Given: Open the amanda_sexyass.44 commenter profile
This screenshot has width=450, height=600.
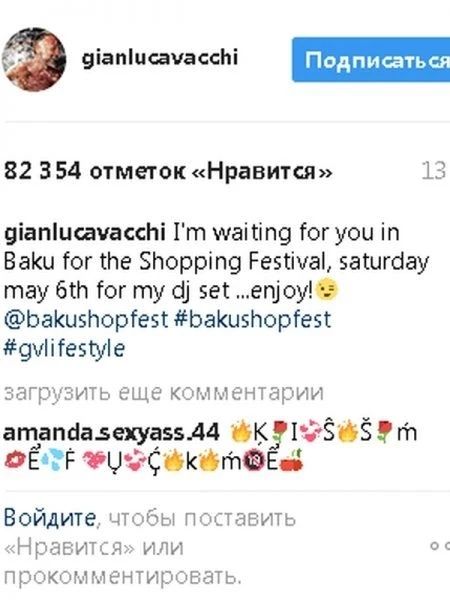Looking at the screenshot, I should tap(111, 433).
